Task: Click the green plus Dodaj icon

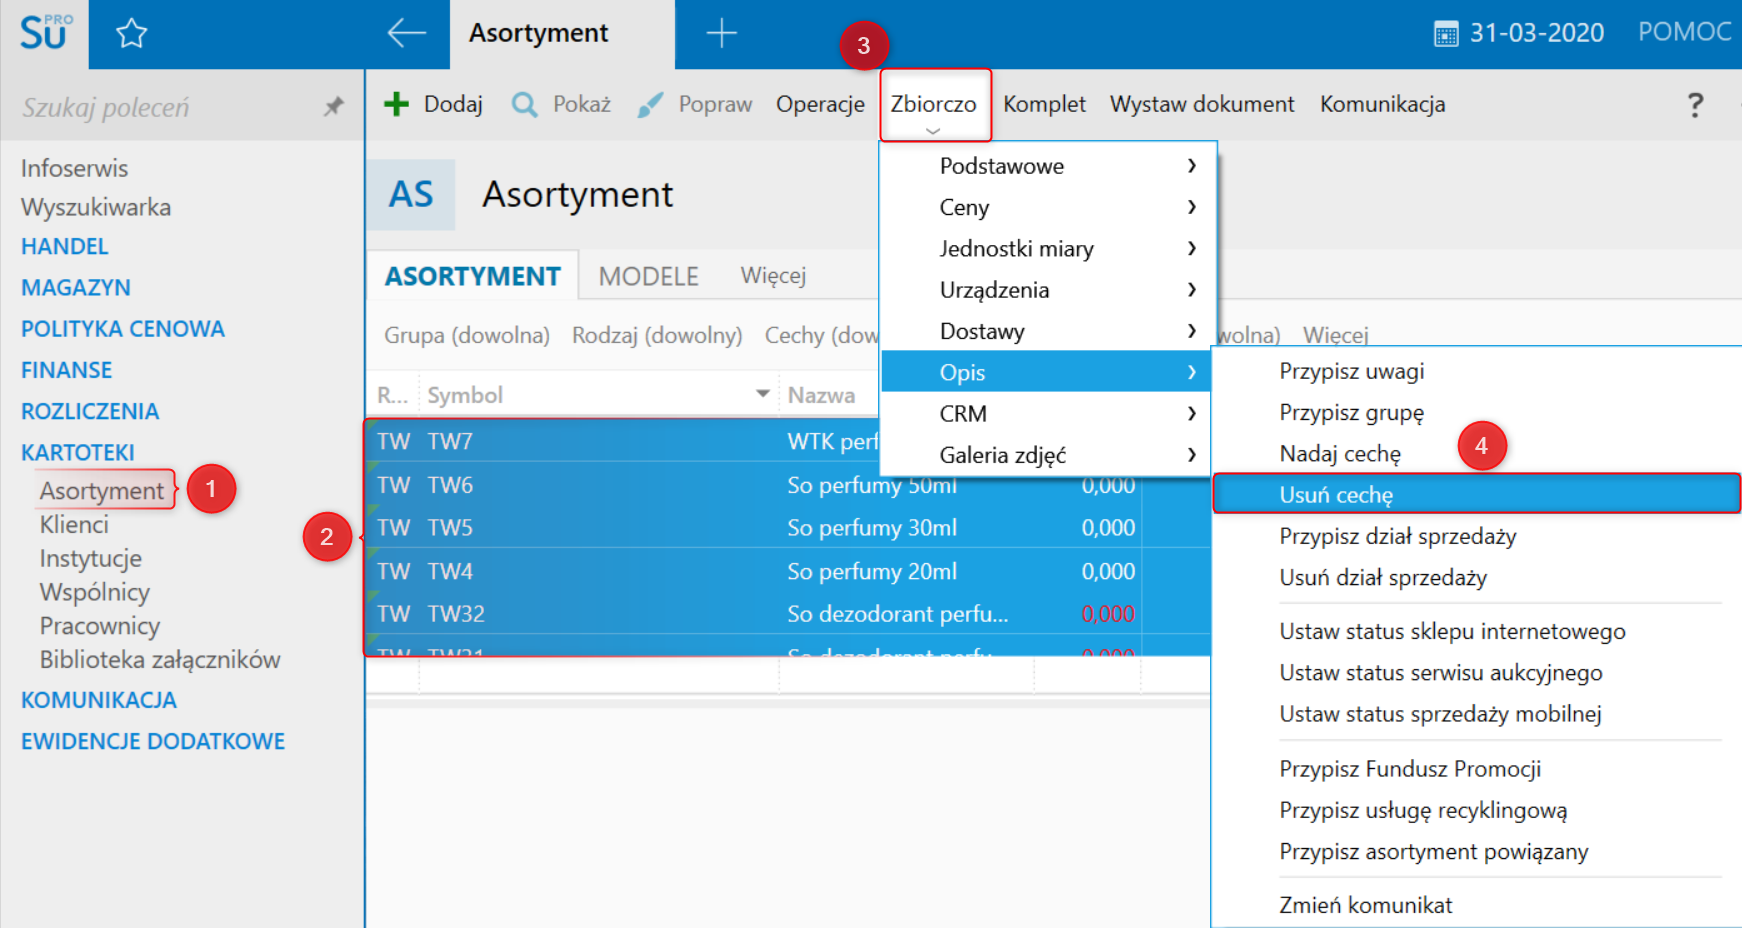Action: pyautogui.click(x=397, y=104)
